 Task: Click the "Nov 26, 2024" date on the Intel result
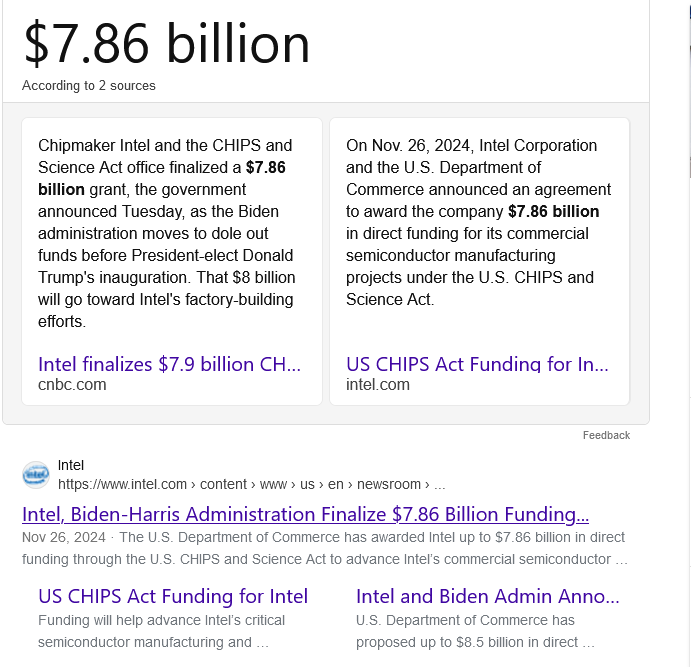63,537
